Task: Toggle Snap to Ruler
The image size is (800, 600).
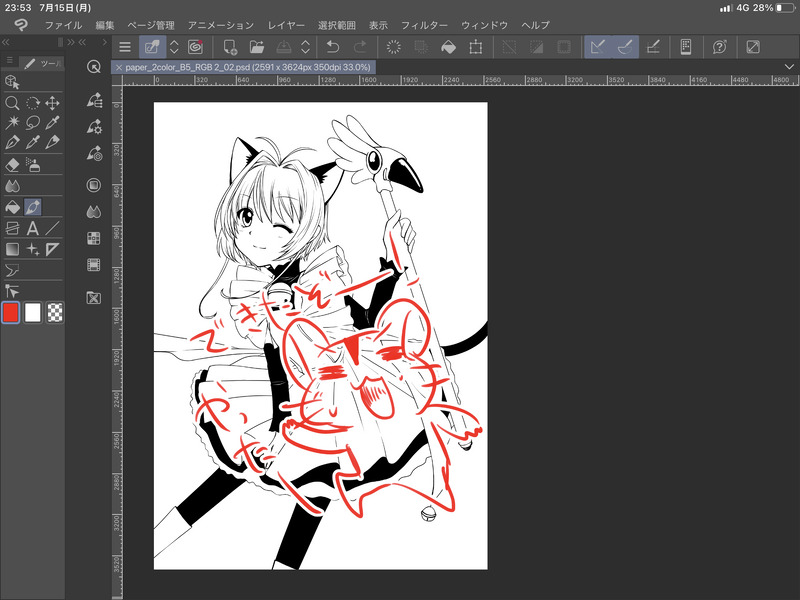Action: [598, 47]
